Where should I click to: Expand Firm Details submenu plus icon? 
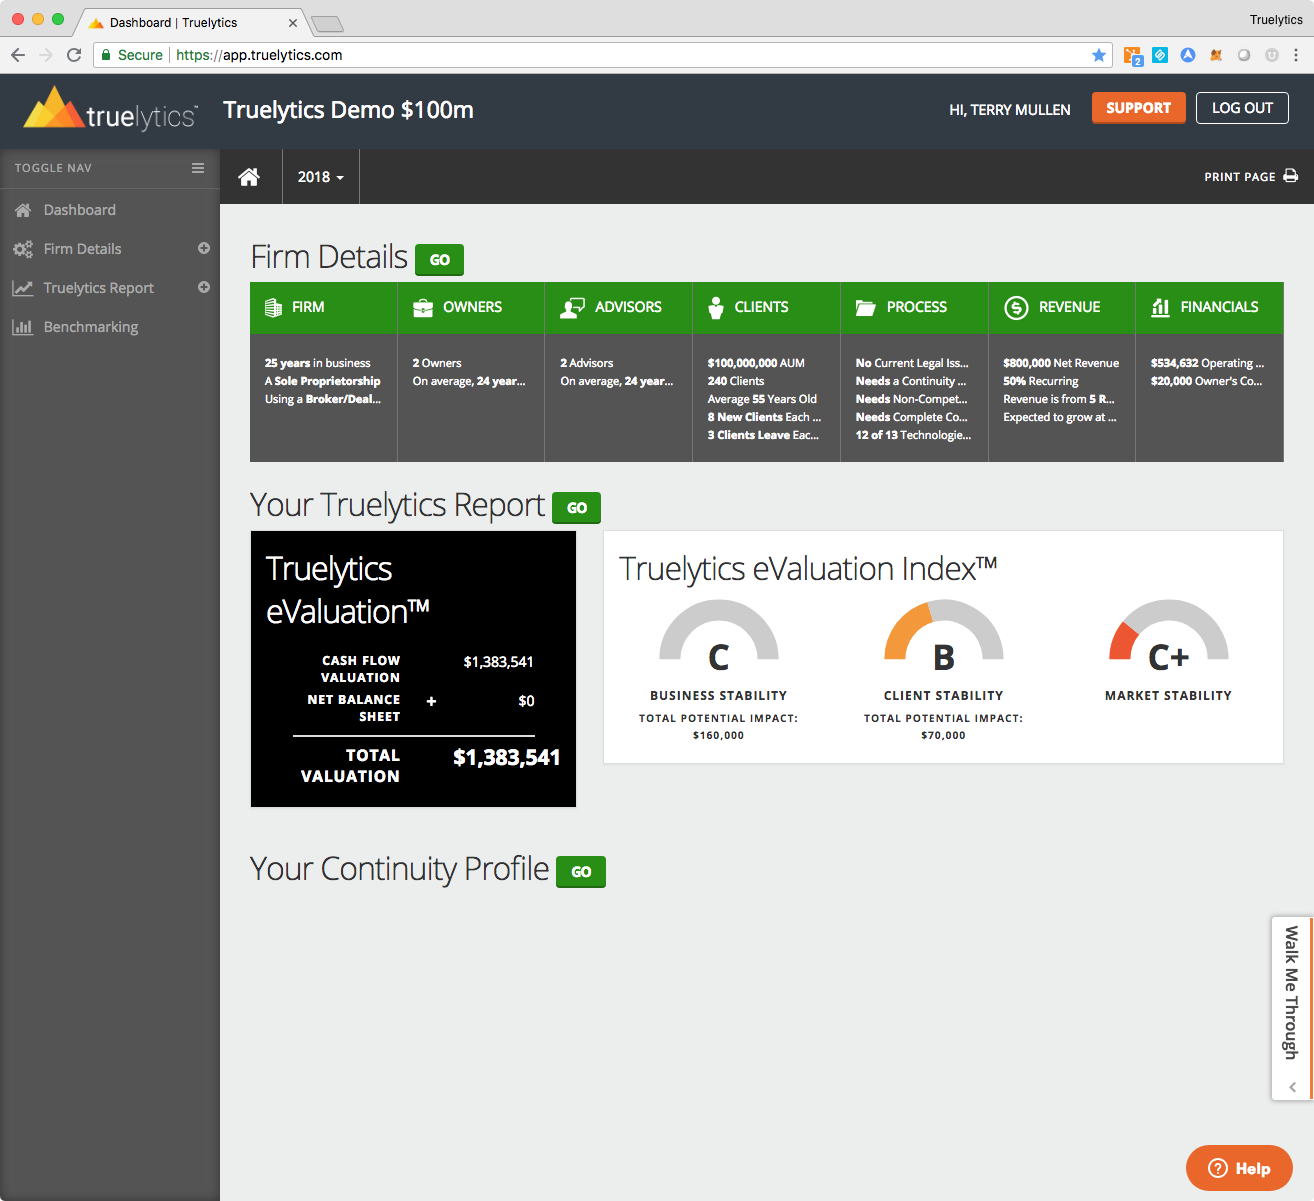click(x=204, y=248)
